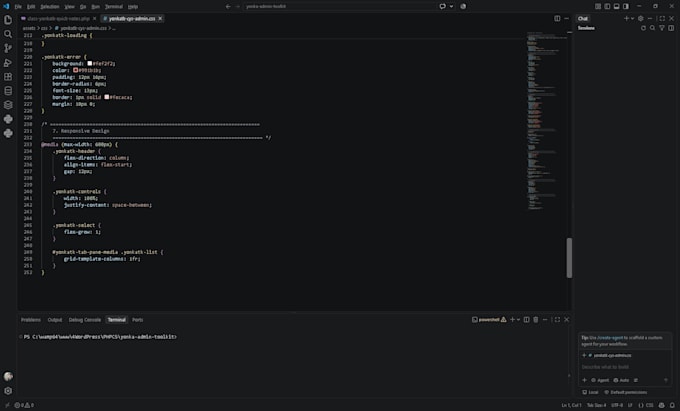
Task: Switch to the Output panel tab
Action: point(55,320)
